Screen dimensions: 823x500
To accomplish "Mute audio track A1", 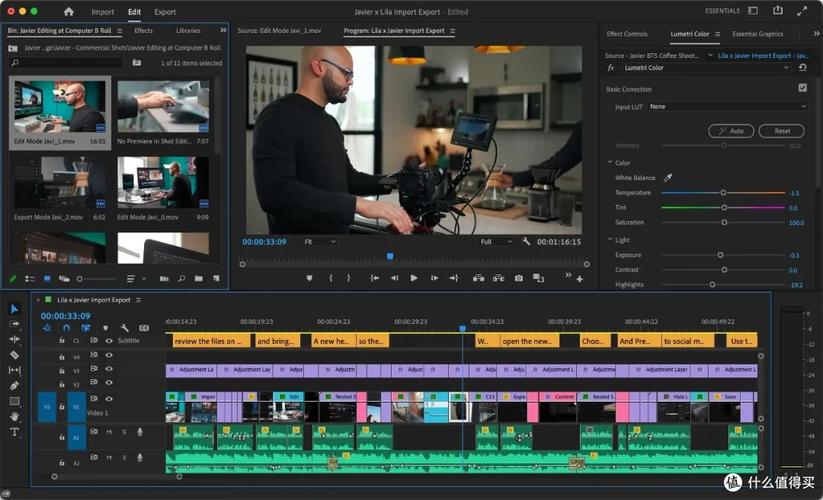I will (x=109, y=432).
